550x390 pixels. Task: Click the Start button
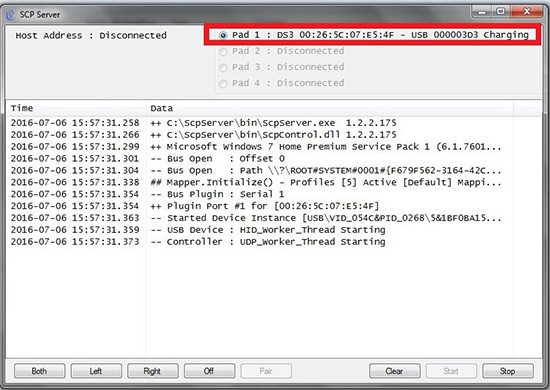tap(451, 371)
